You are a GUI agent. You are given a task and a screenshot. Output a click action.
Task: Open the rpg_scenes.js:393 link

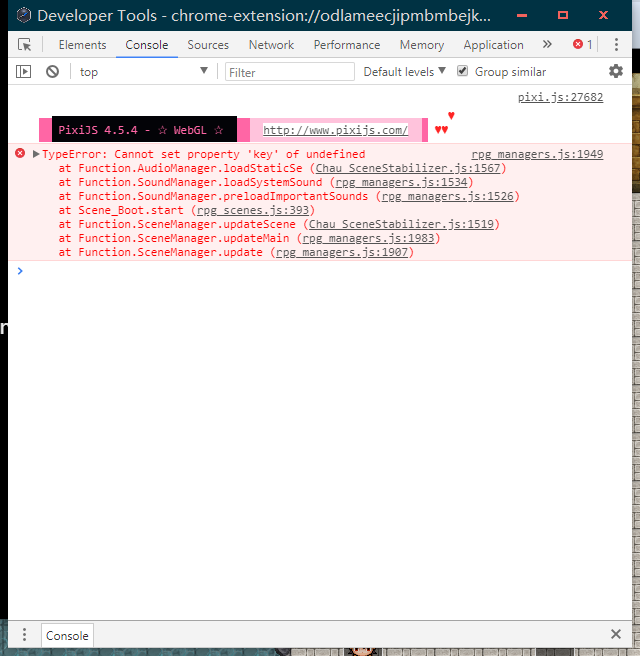tap(253, 210)
